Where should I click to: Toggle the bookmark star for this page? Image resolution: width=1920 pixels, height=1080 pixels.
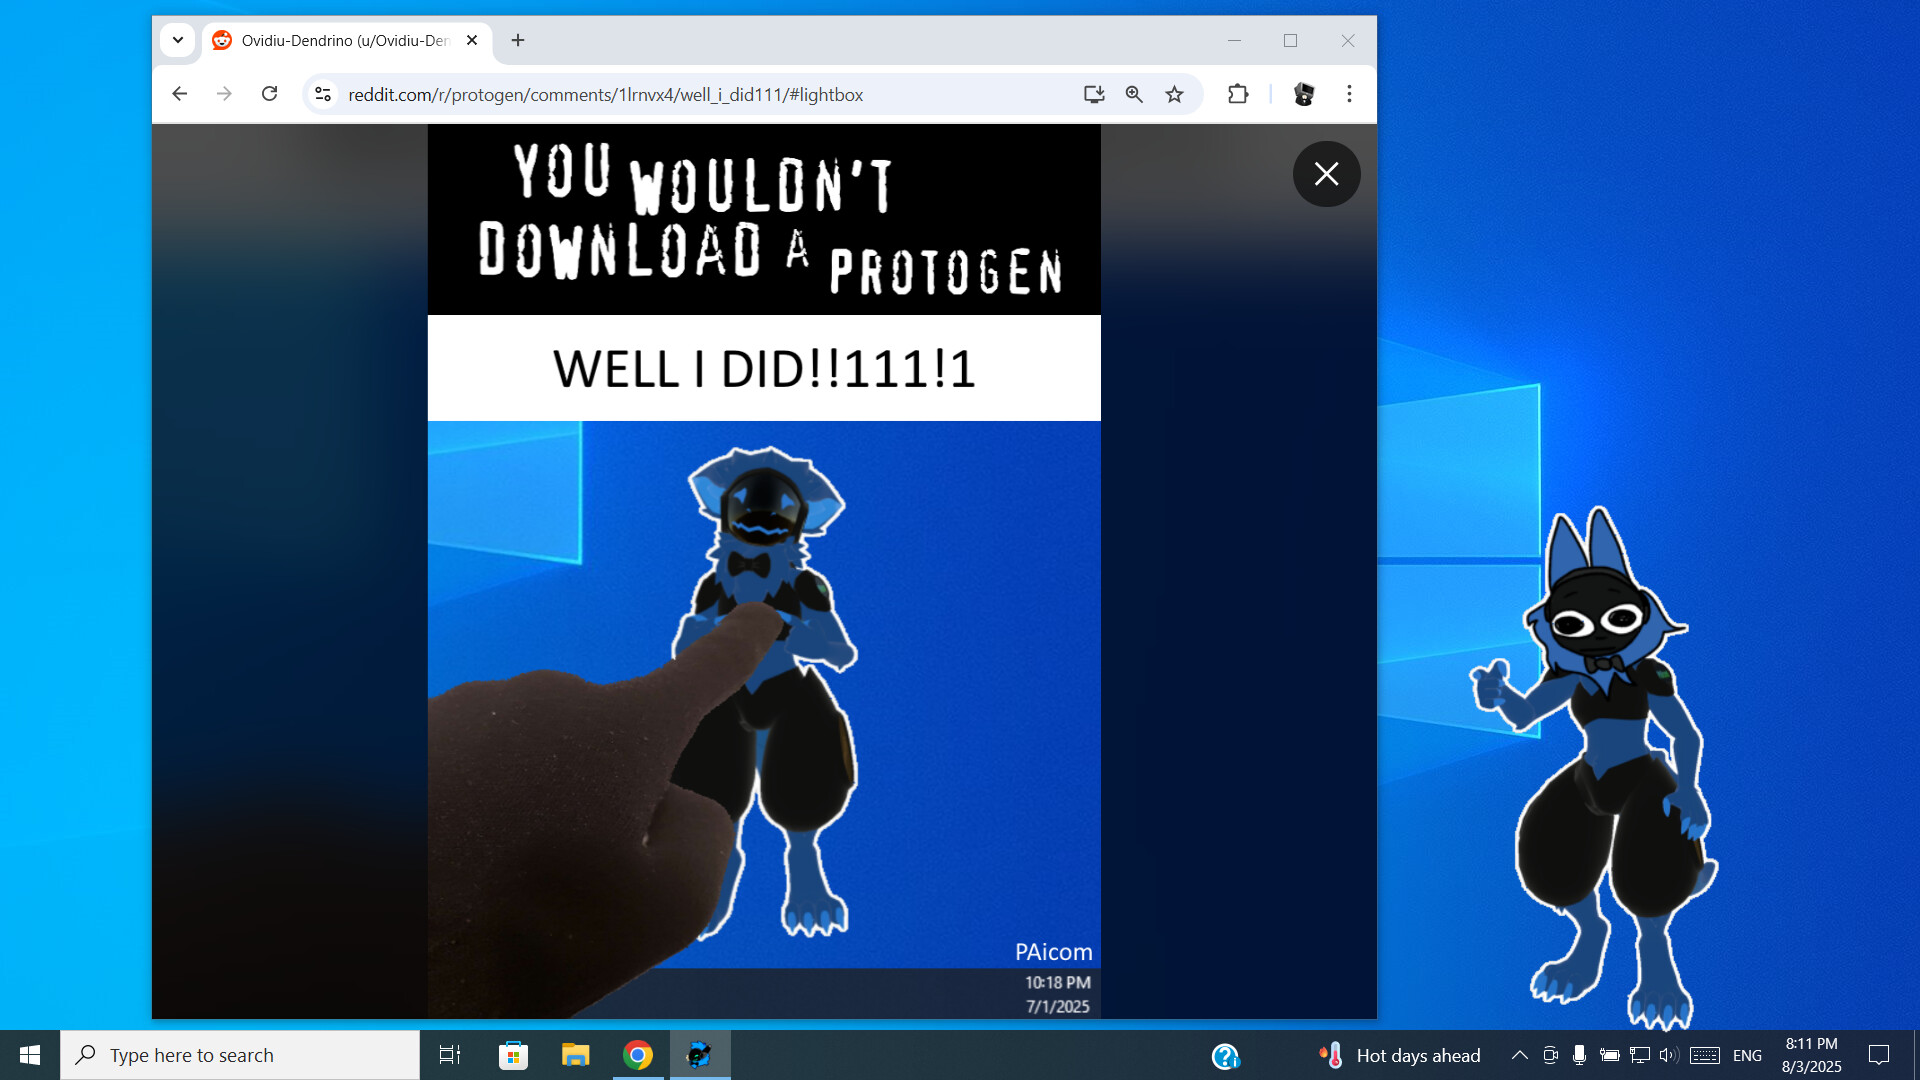(x=1175, y=94)
